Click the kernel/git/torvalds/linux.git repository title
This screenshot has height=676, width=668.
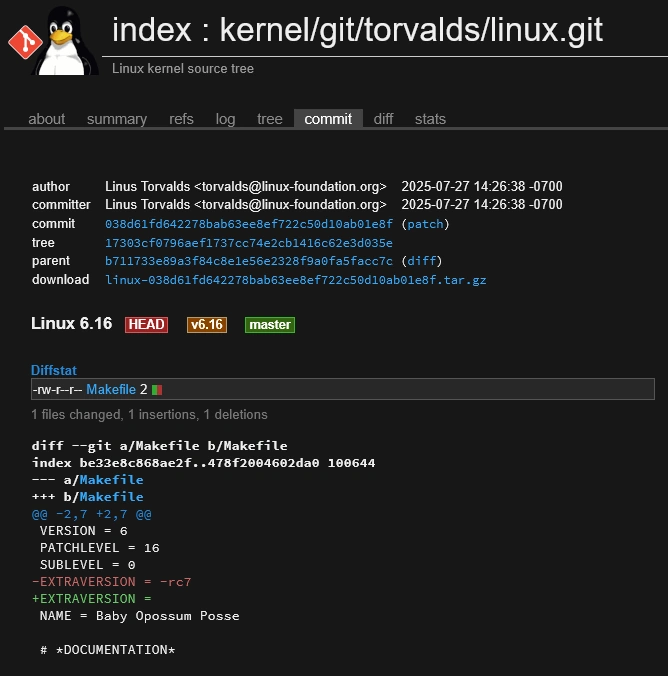point(411,30)
